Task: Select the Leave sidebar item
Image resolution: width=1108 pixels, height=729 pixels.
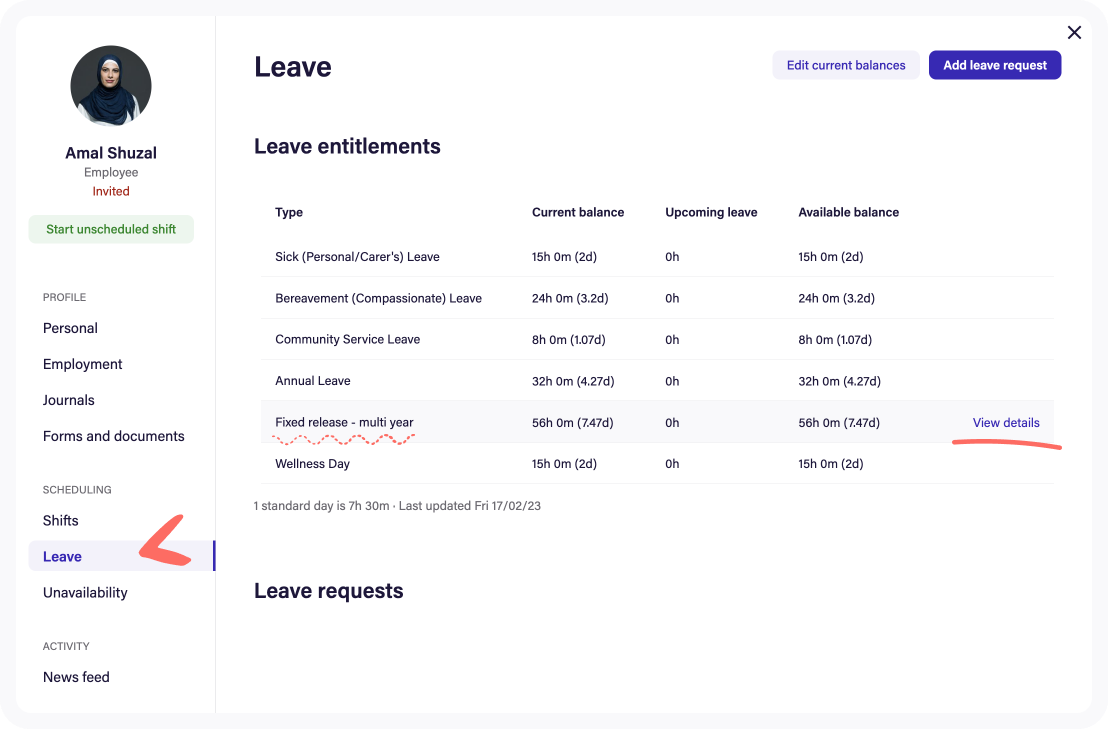Action: [62, 556]
